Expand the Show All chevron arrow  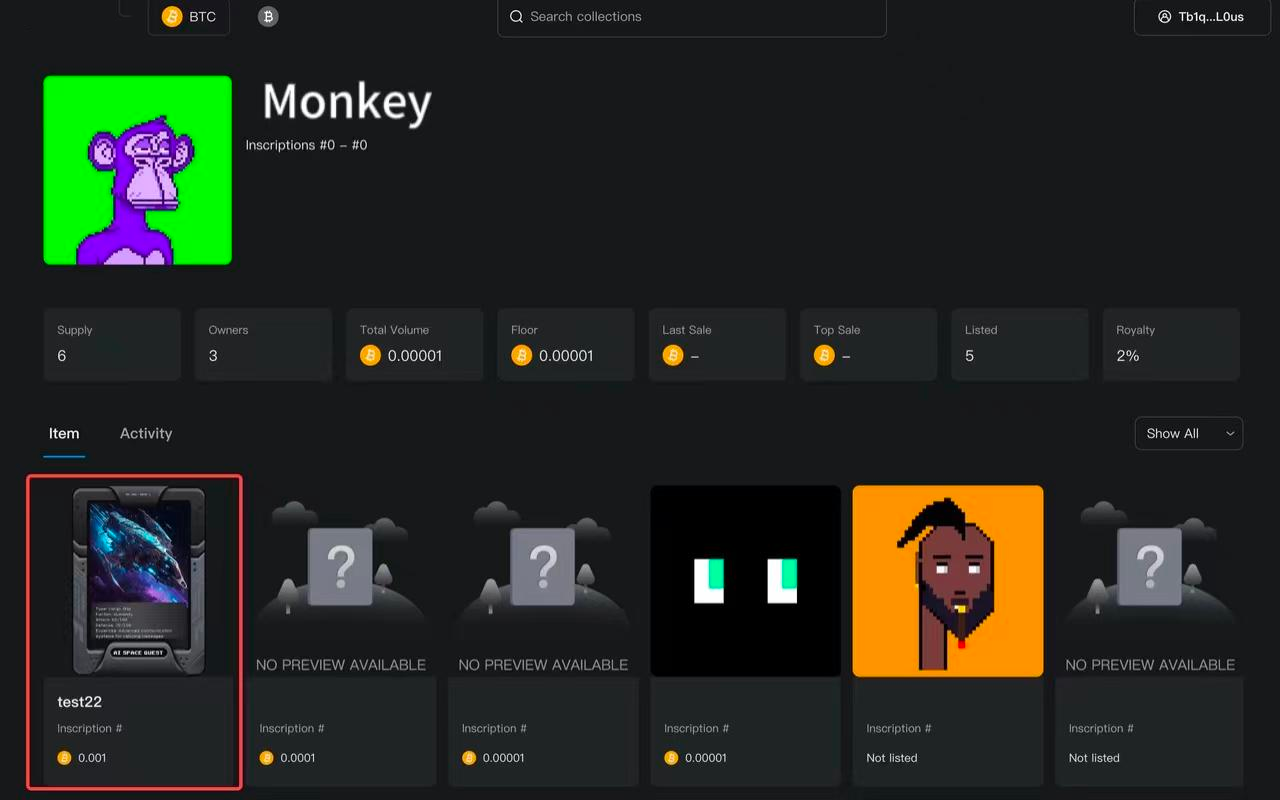[x=1230, y=434]
